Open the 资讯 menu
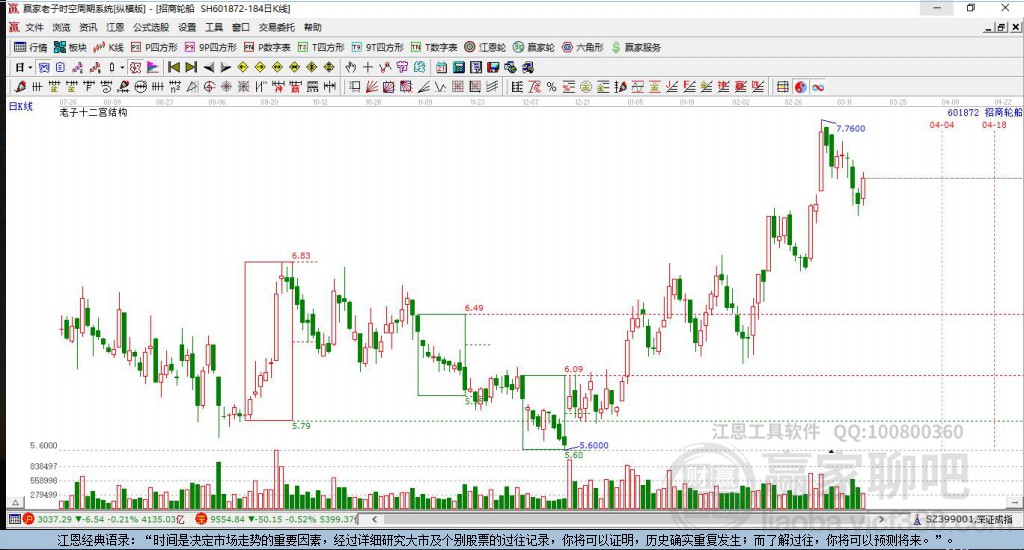 pos(88,27)
